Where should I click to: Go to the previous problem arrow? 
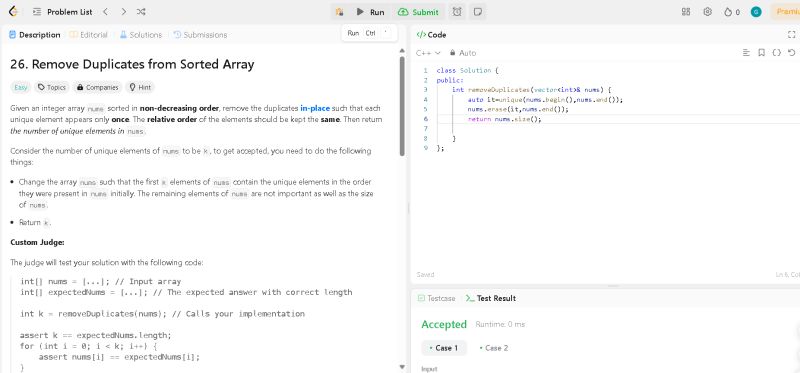[105, 12]
